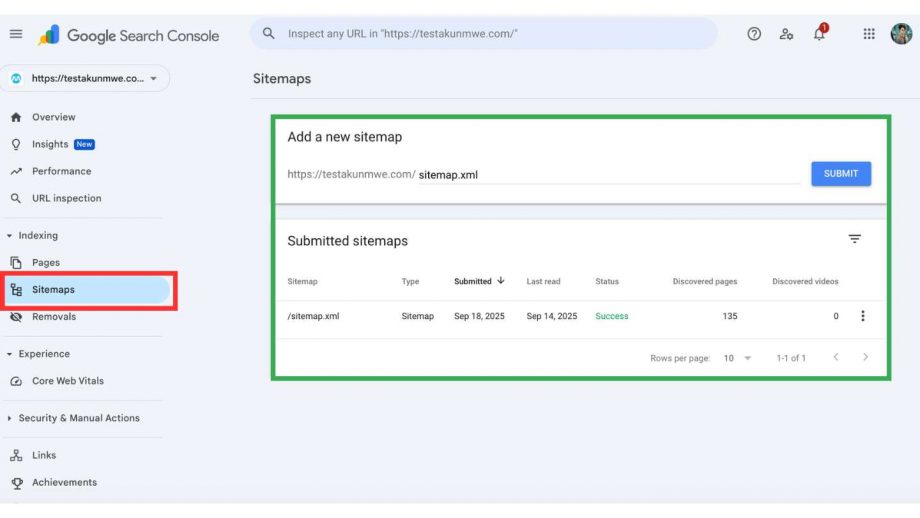Click the New badge beside Insights
Image resolution: width=920 pixels, height=518 pixels.
click(84, 144)
